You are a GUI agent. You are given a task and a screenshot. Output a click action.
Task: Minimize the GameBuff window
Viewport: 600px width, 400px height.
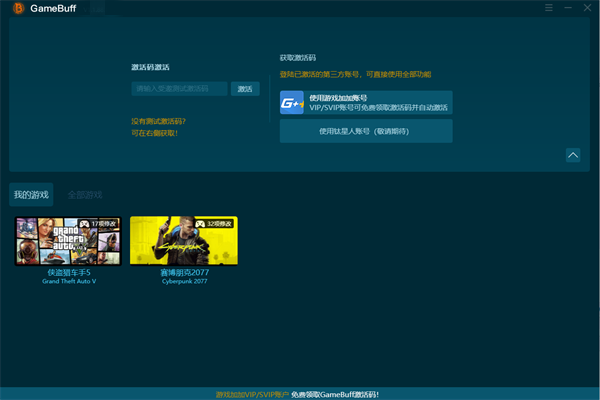pyautogui.click(x=567, y=8)
